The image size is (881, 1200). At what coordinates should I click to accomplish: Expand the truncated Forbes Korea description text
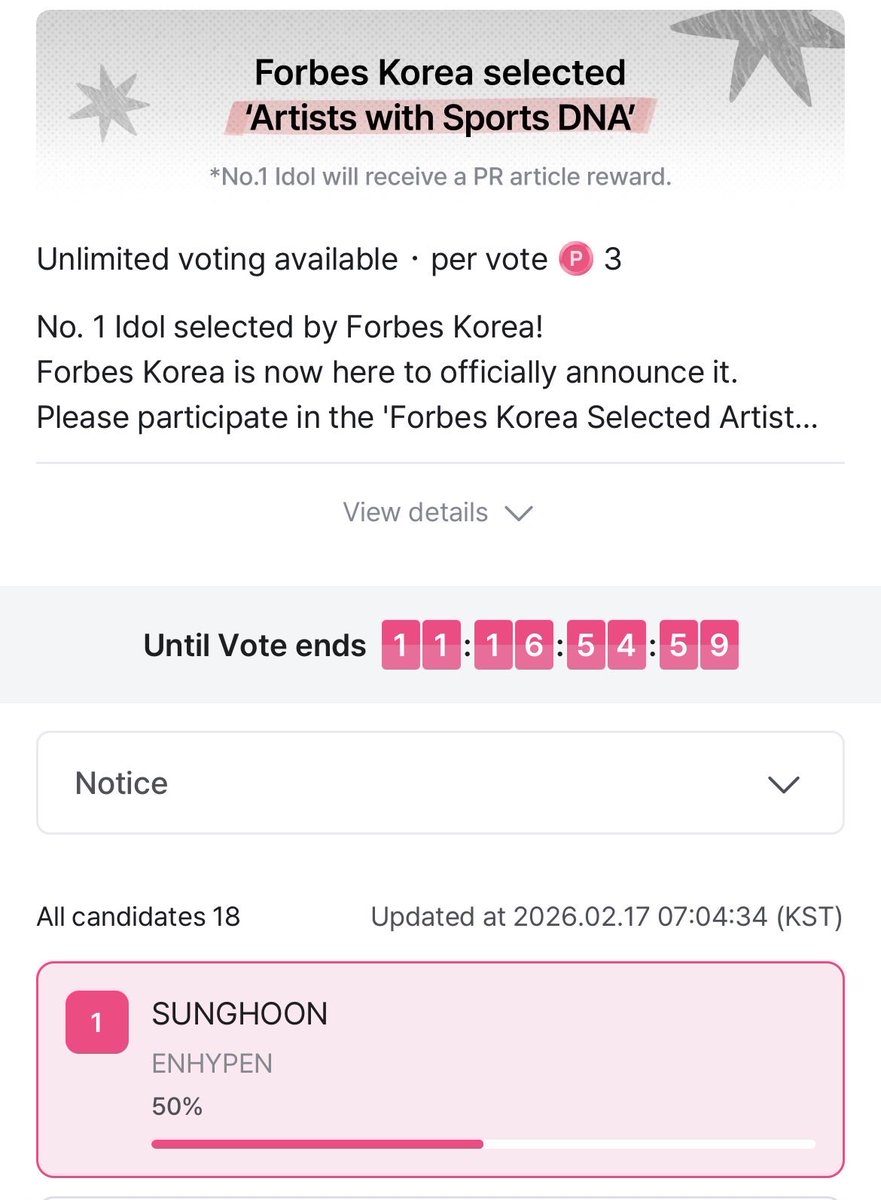click(x=427, y=417)
